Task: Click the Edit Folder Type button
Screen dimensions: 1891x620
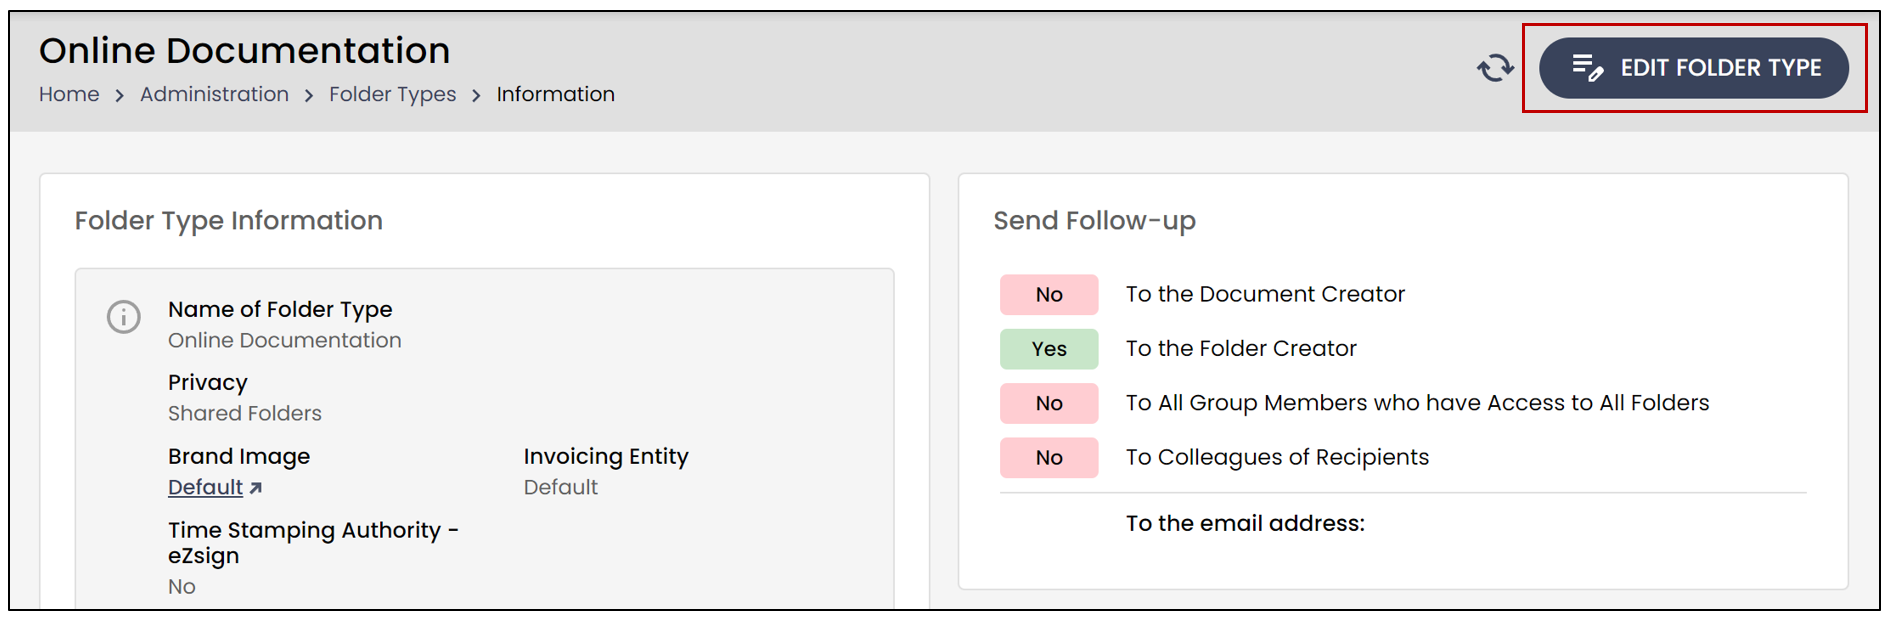Action: tap(1693, 68)
